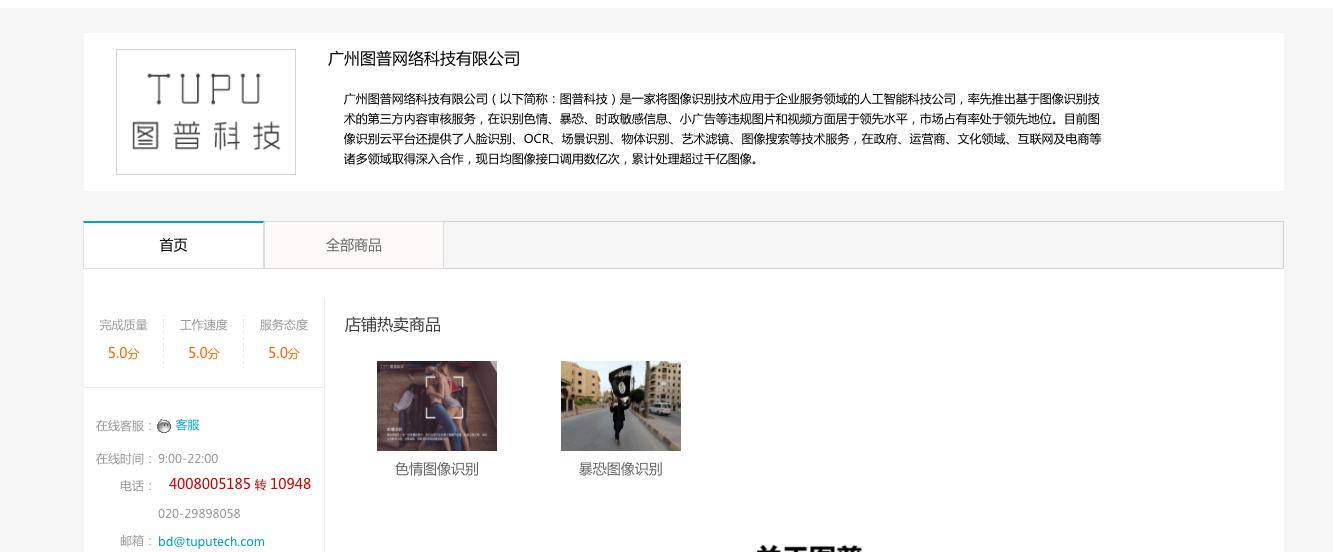Click the bd@tuputech.com email link
Image resolution: width=1333 pixels, height=552 pixels.
211,541
